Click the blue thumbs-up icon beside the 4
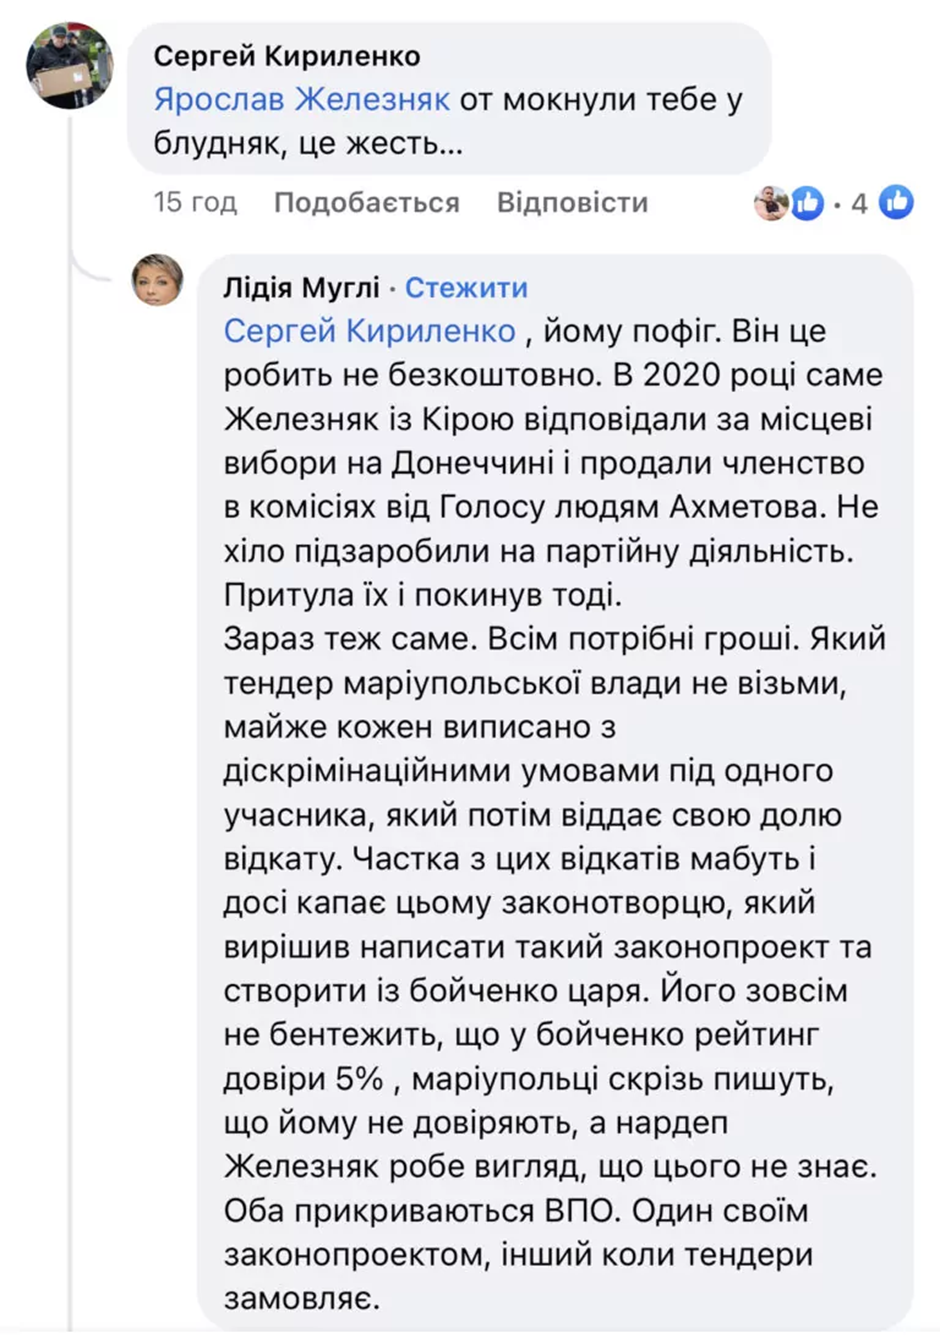This screenshot has height=1344, width=940. pos(896,203)
